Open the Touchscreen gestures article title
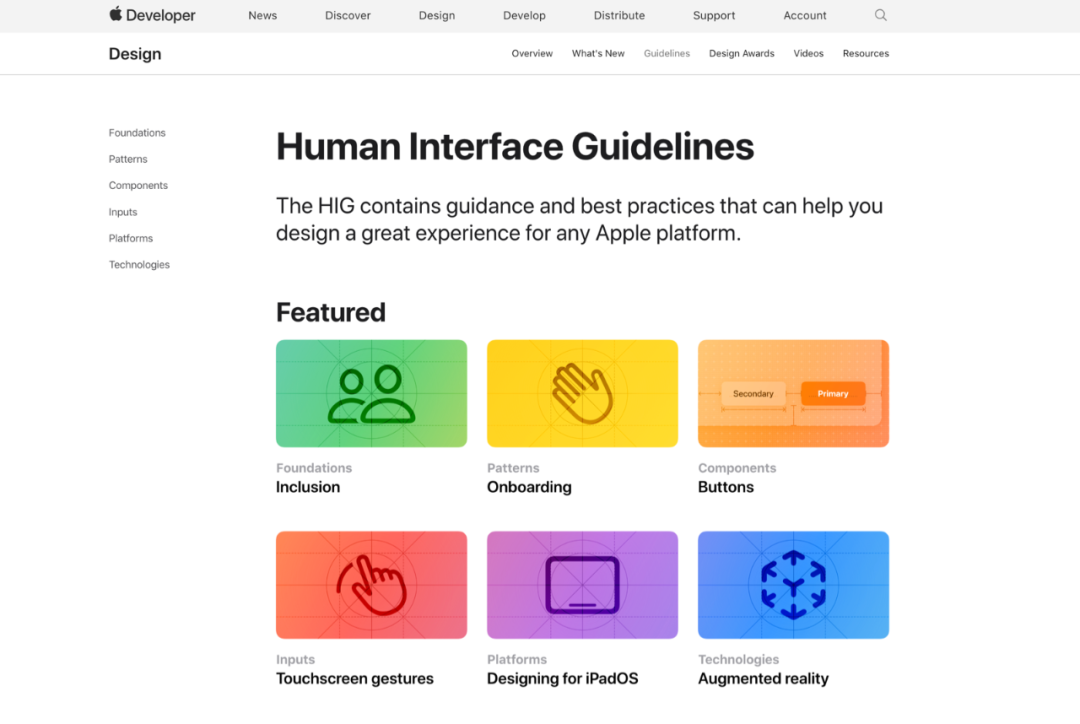1080x724 pixels. 355,679
